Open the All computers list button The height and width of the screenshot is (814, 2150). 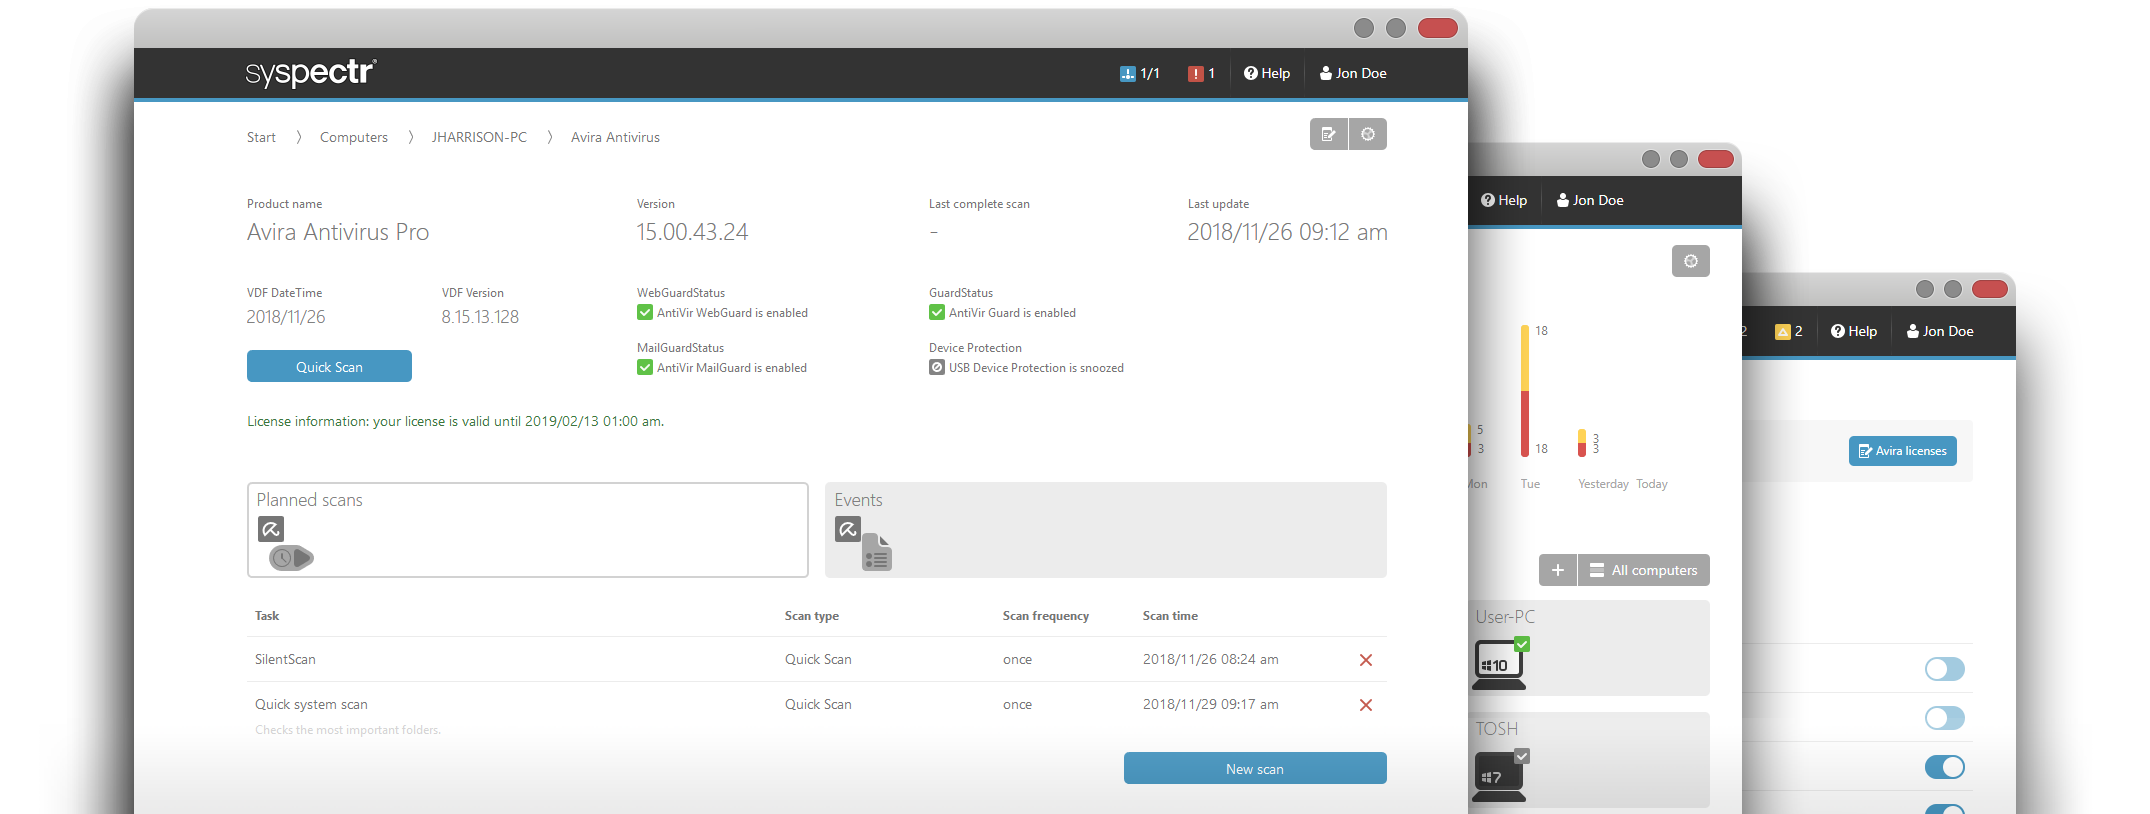tap(1644, 570)
